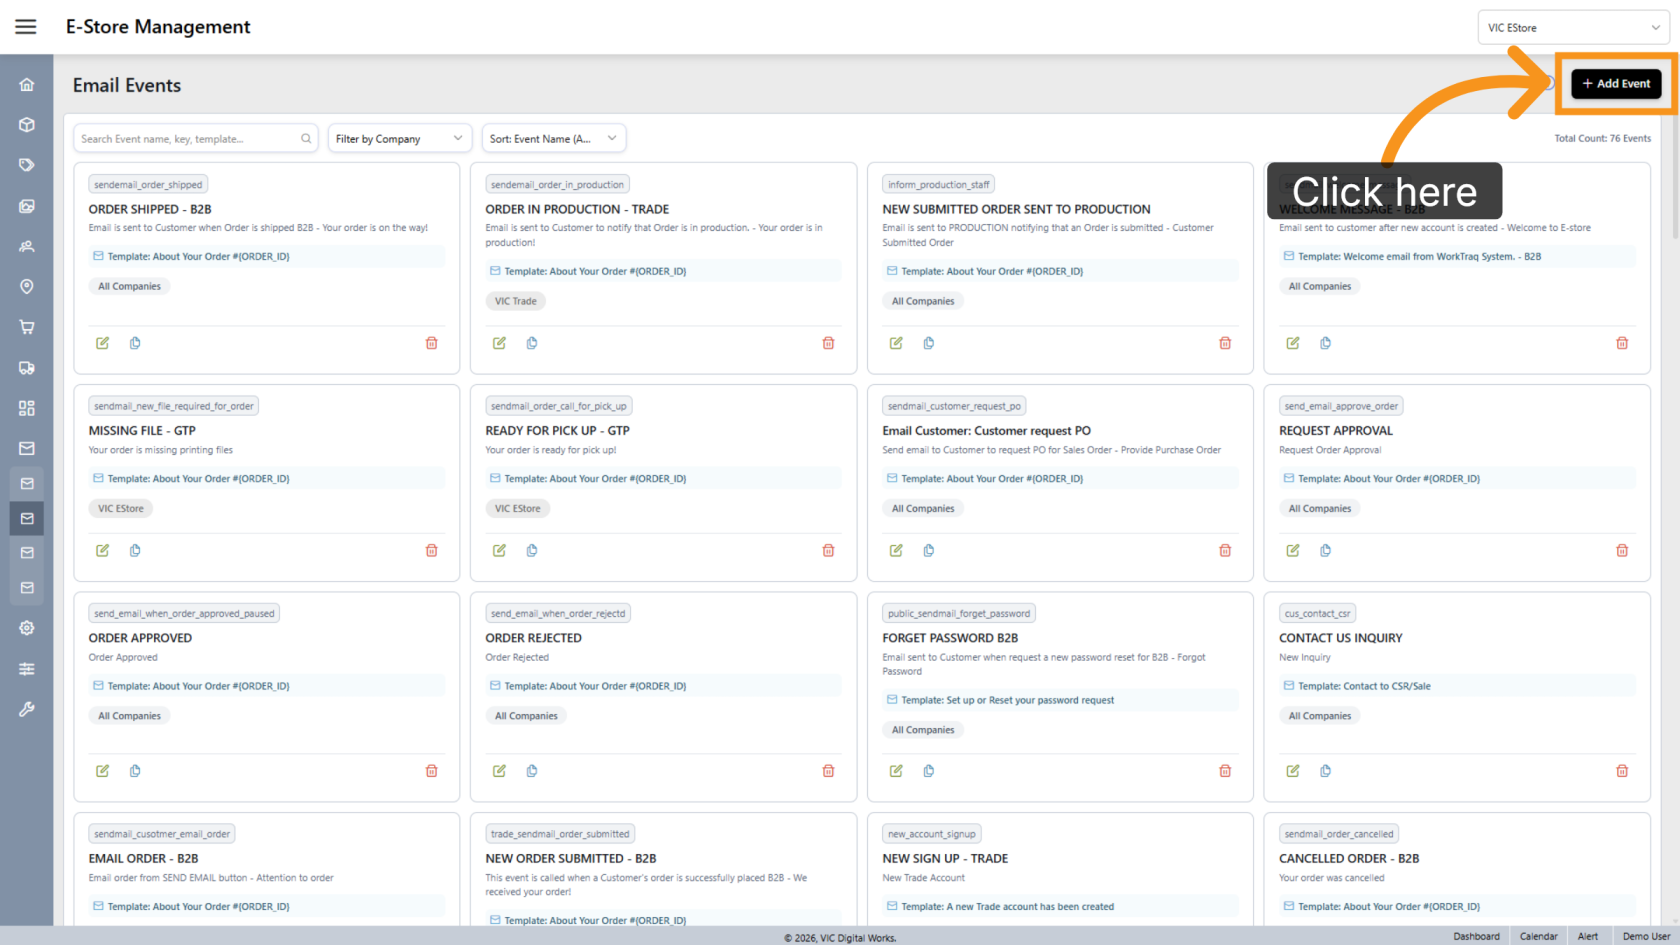The width and height of the screenshot is (1680, 945).
Task: Copy the FORGET PASSWORD B2B event
Action: [929, 771]
